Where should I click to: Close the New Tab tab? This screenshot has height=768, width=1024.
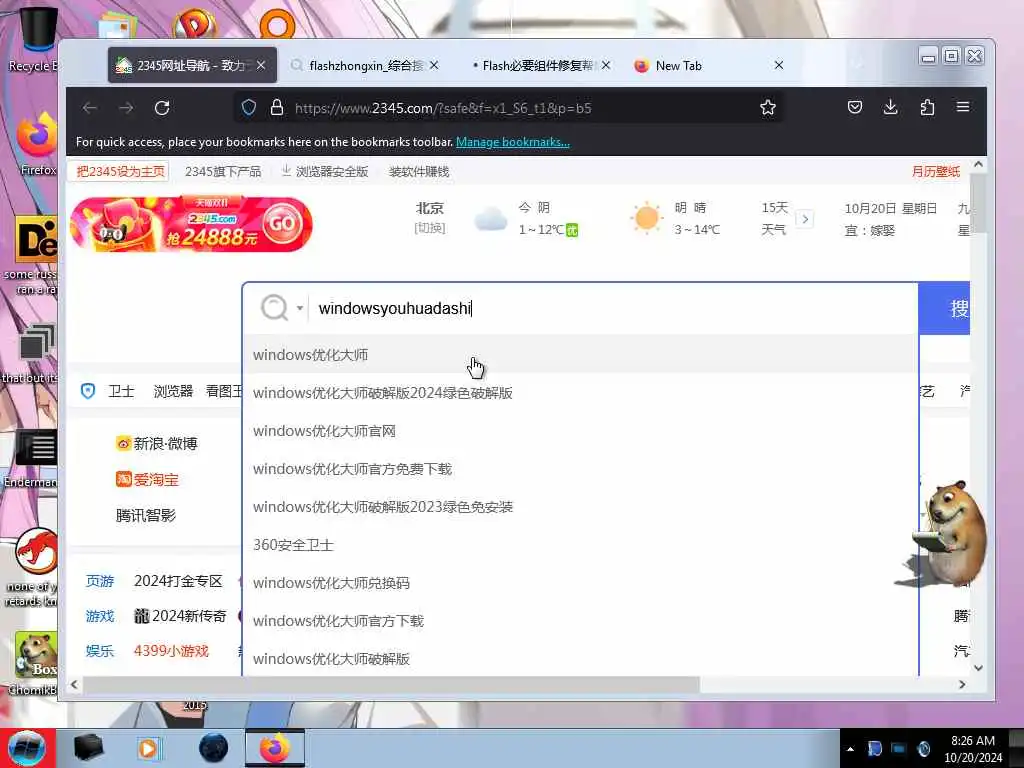point(778,65)
